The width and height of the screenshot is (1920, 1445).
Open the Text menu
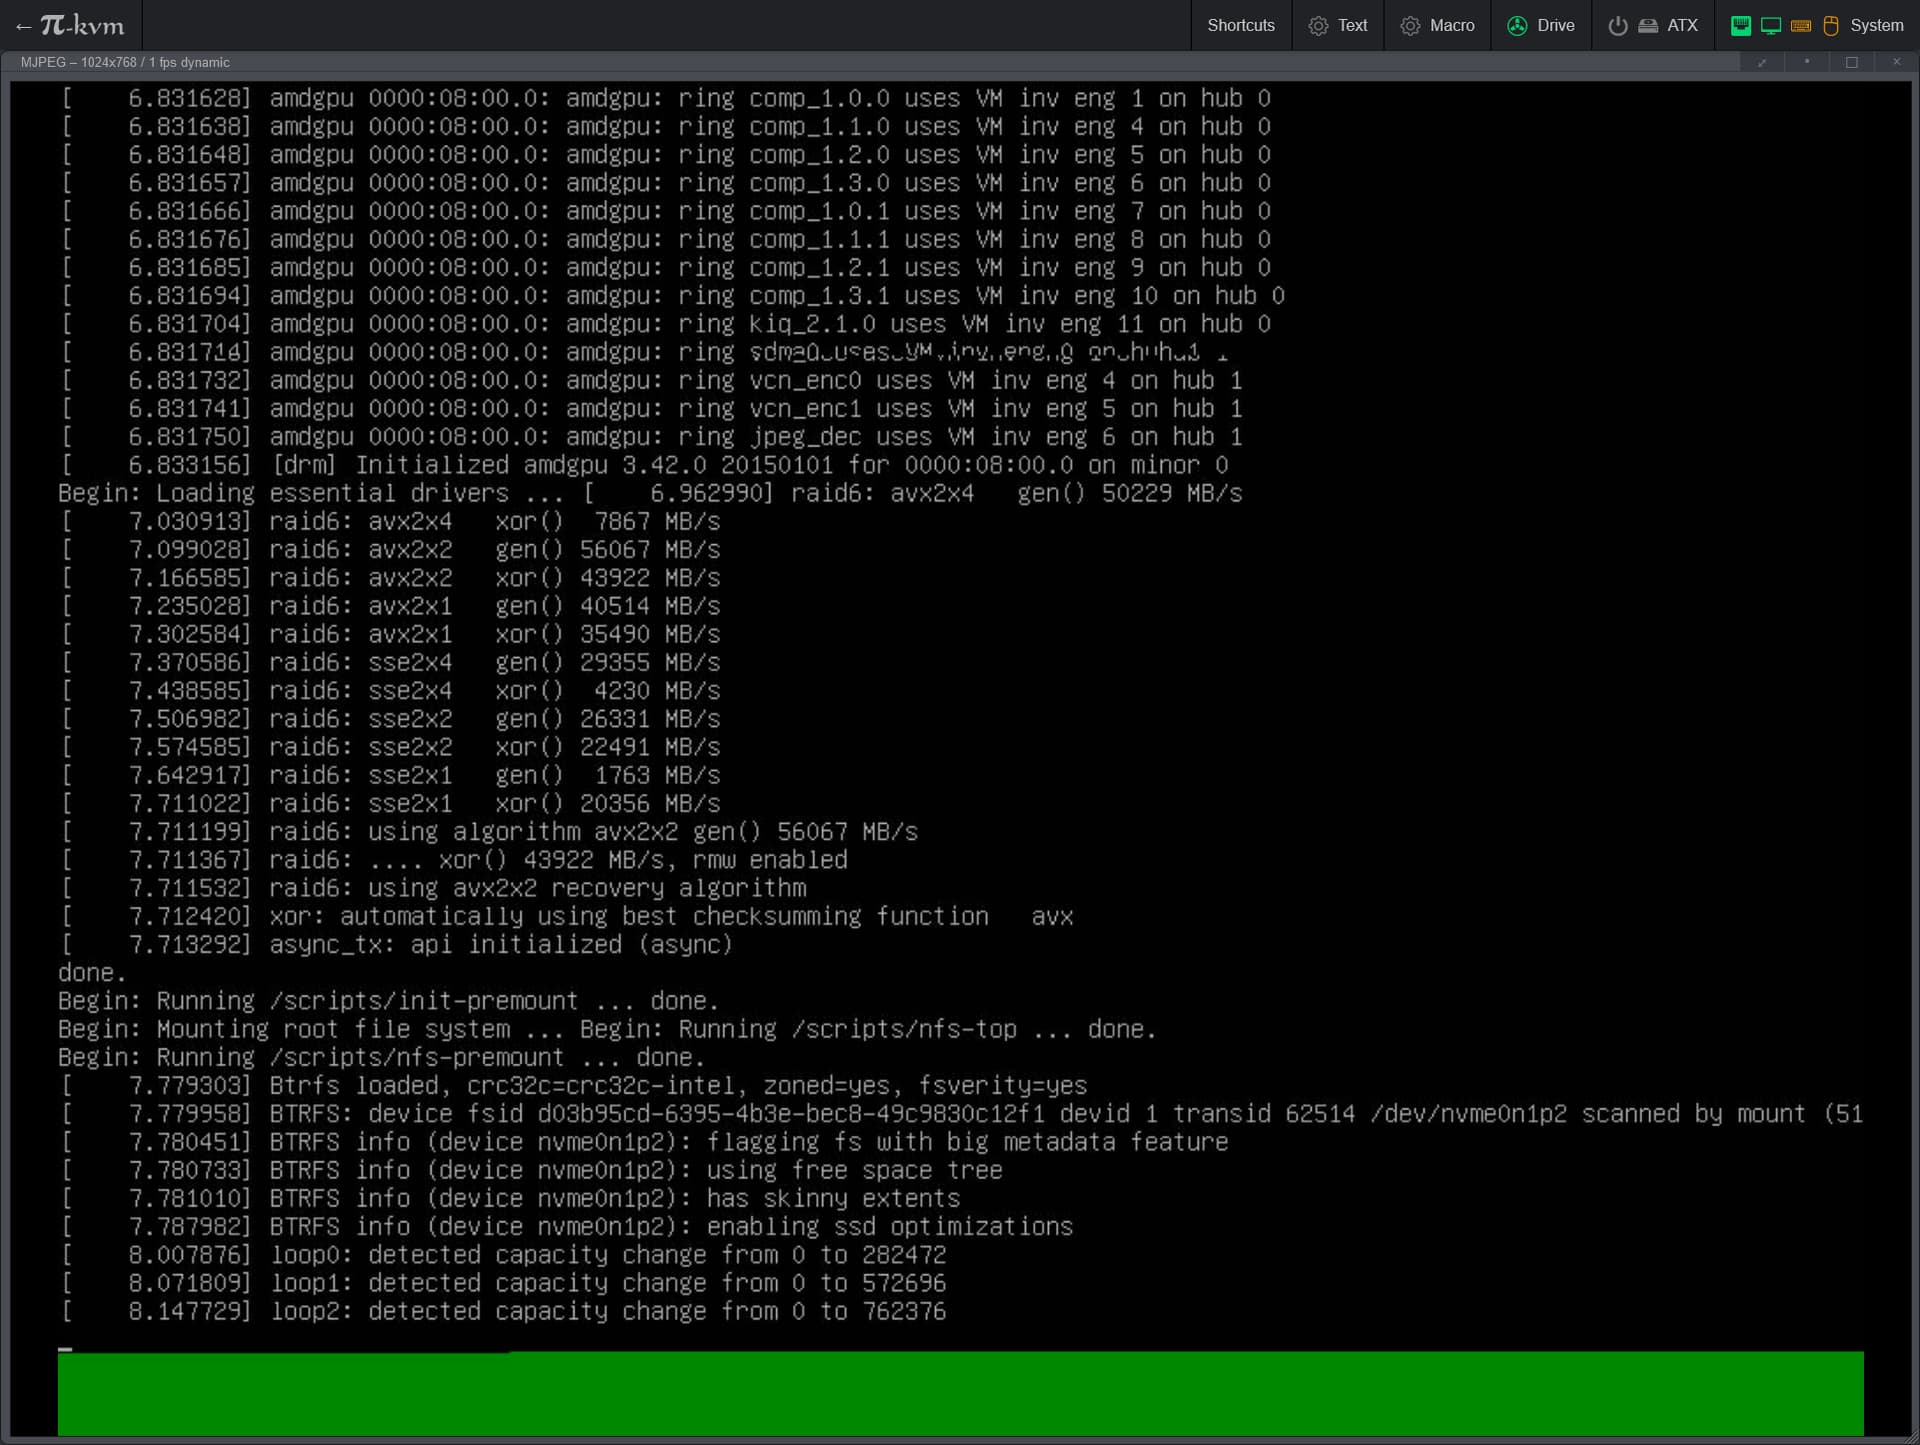(1352, 26)
